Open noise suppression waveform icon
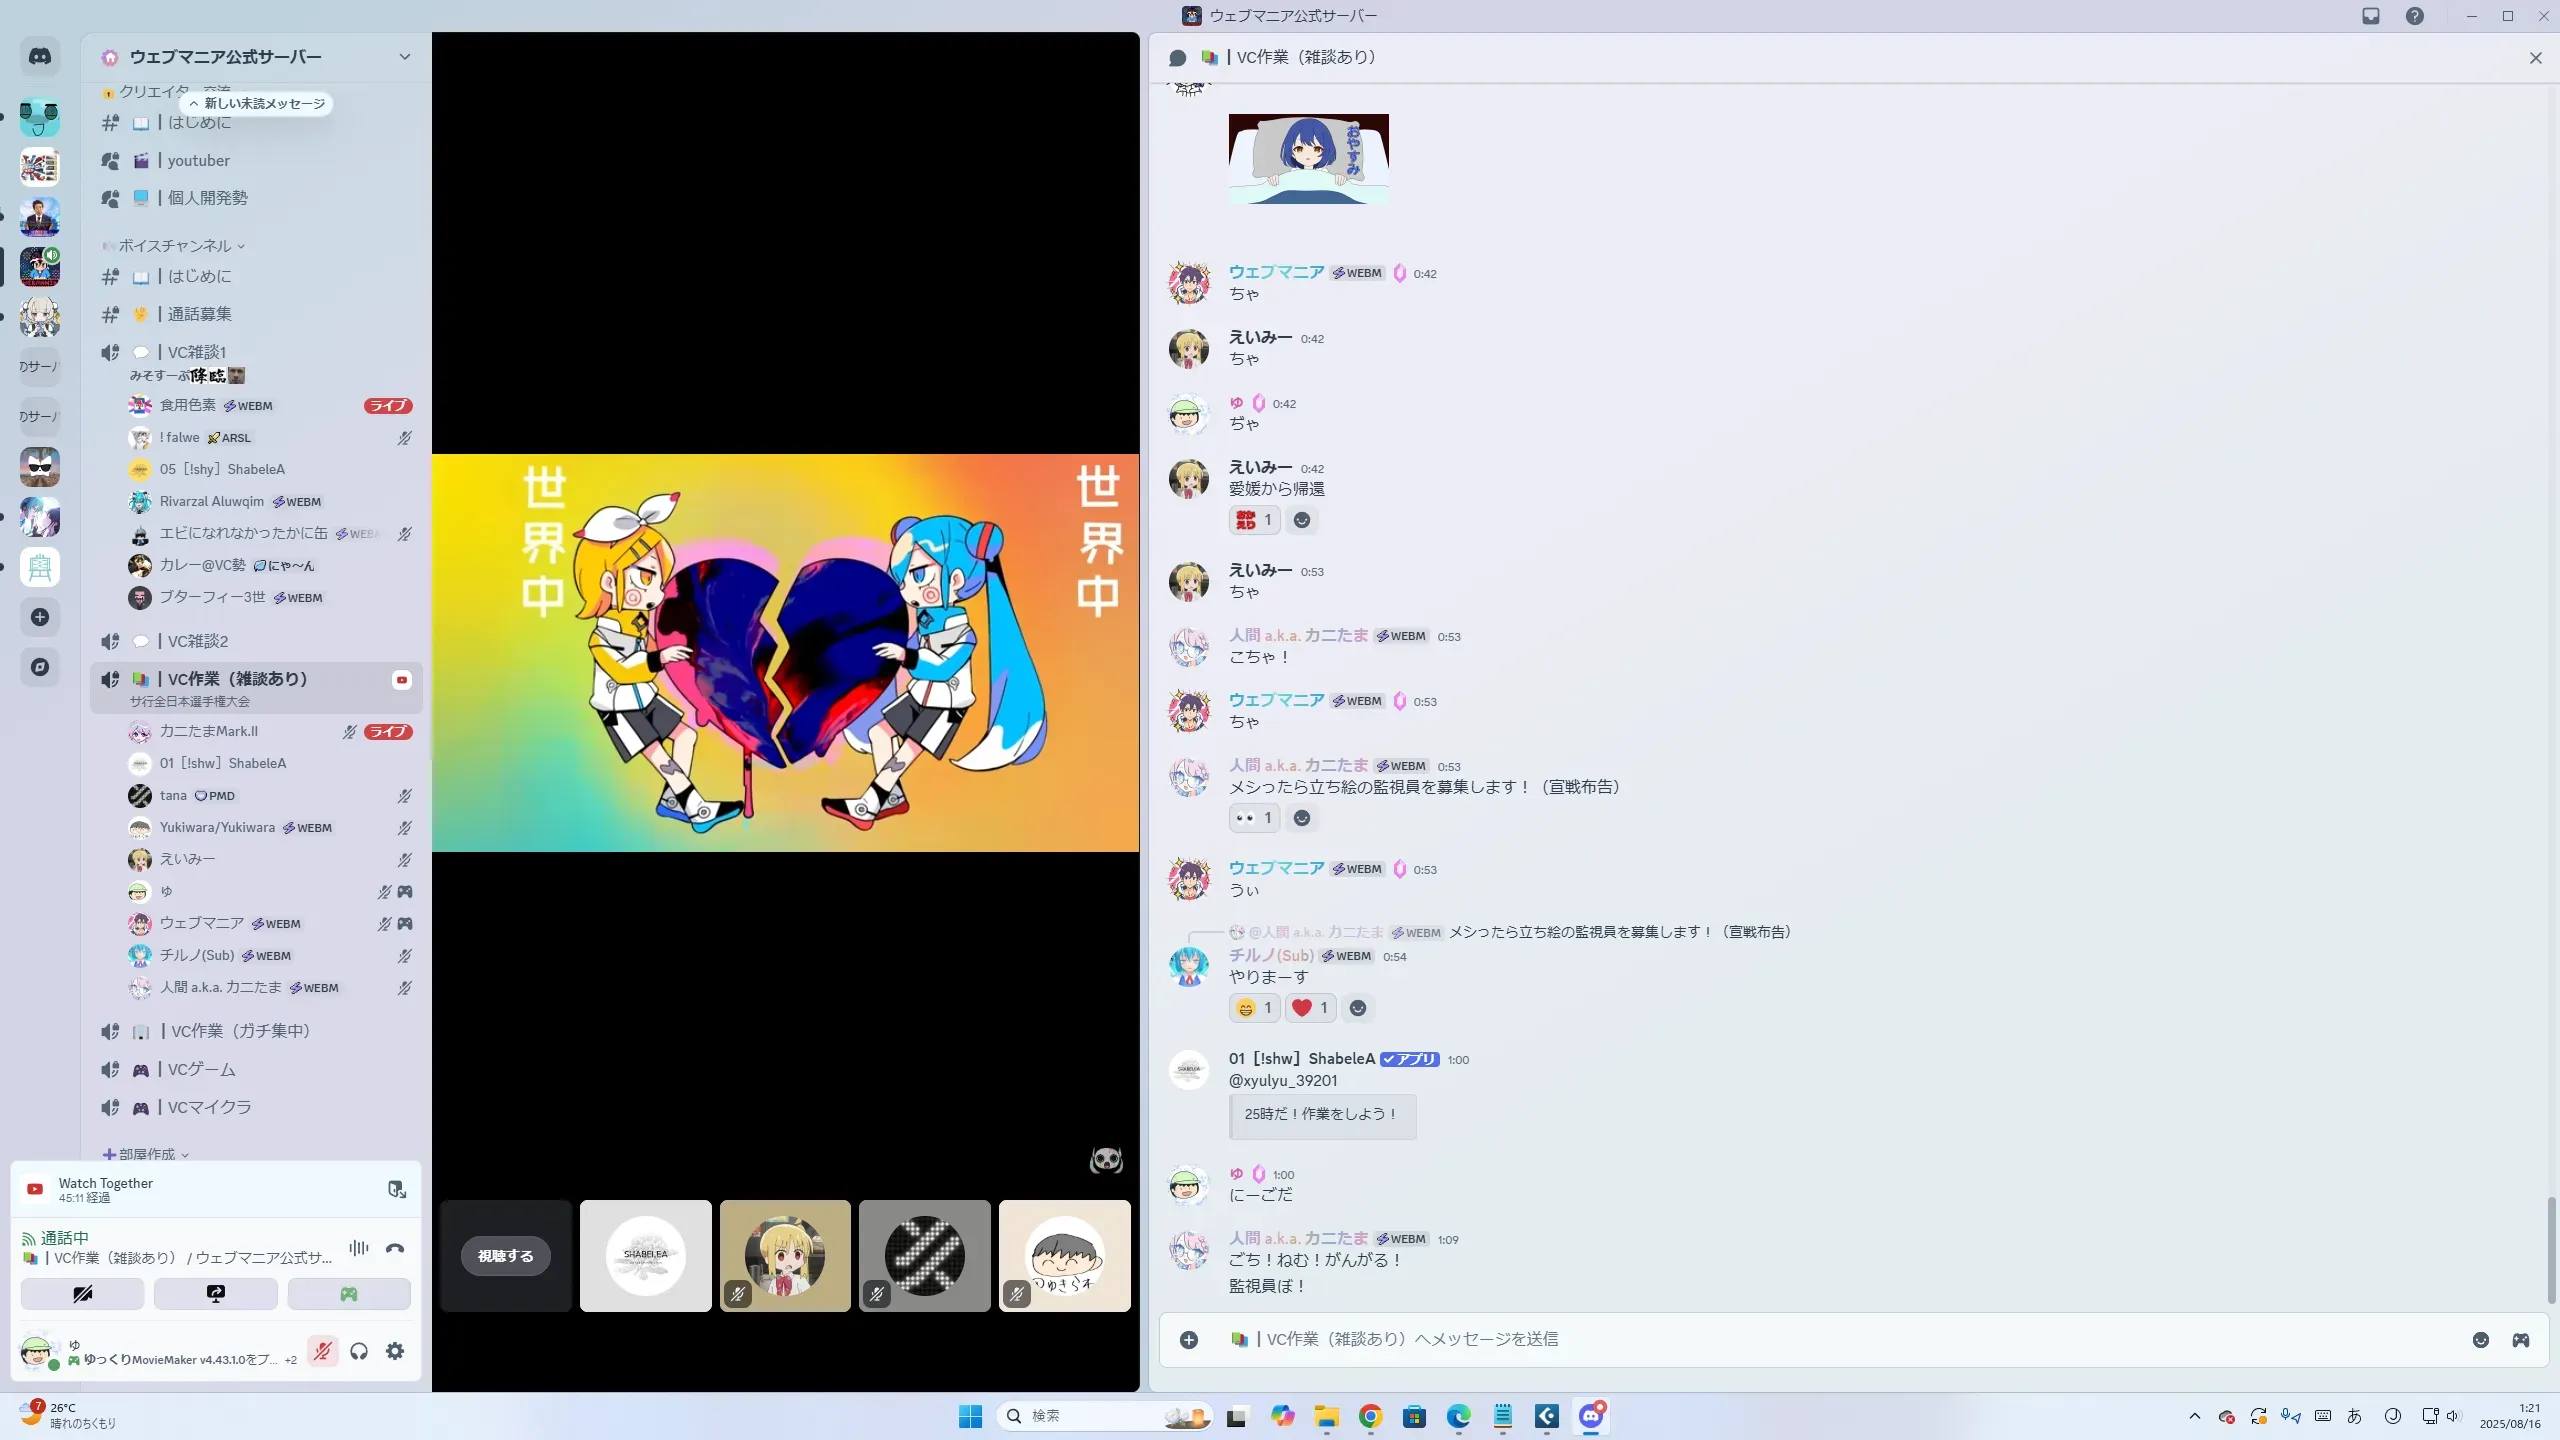The width and height of the screenshot is (2560, 1440). point(359,1248)
